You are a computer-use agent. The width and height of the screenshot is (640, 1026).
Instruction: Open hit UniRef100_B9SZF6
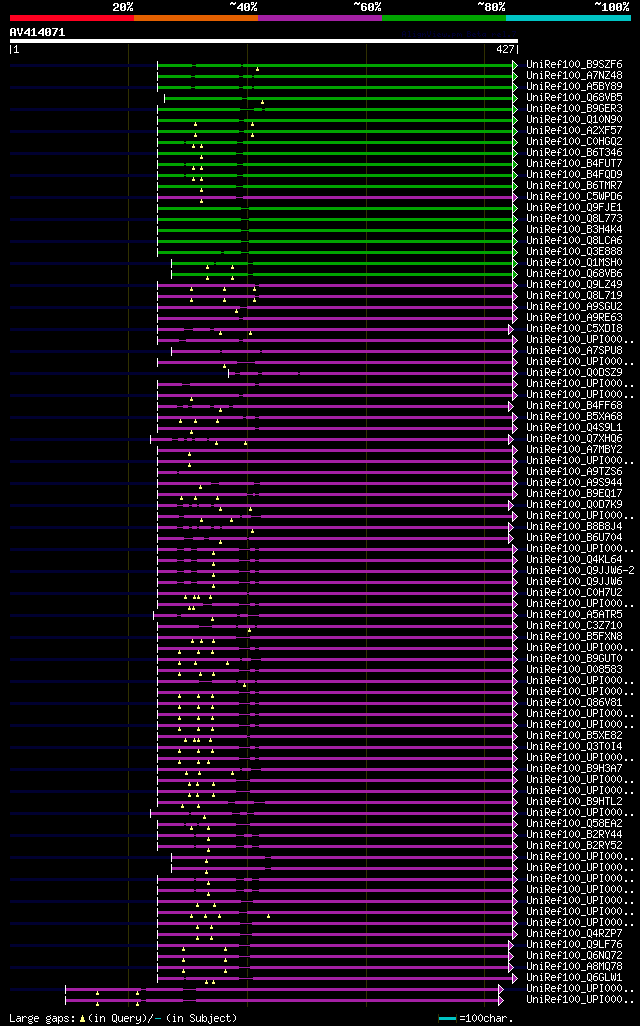pyautogui.click(x=574, y=65)
